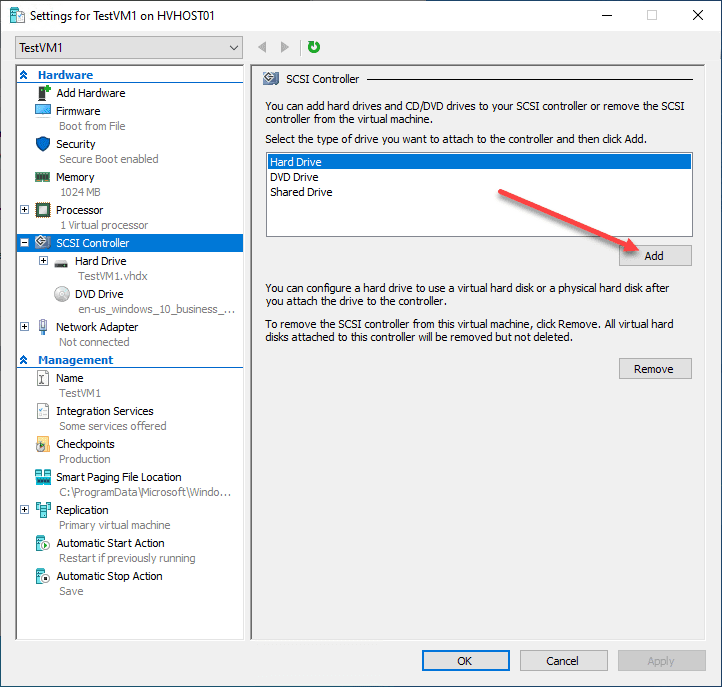Click '1 Virtual processor' text
The image size is (722, 687).
[104, 225]
